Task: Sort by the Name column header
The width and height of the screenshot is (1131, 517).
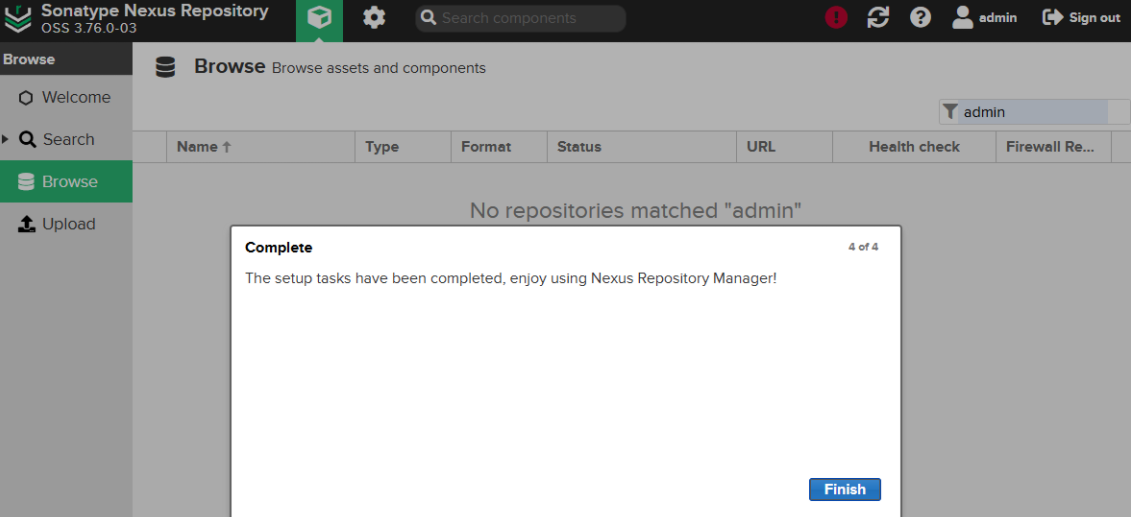Action: click(x=260, y=146)
